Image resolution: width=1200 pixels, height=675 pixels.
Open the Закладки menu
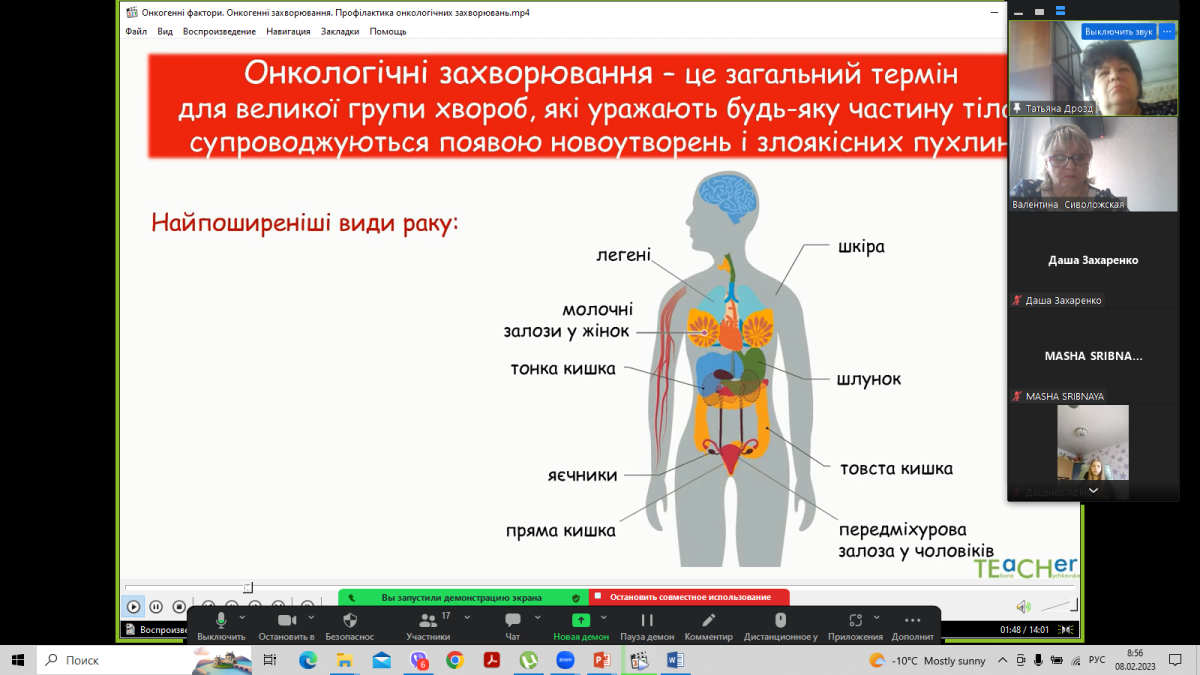coord(340,31)
